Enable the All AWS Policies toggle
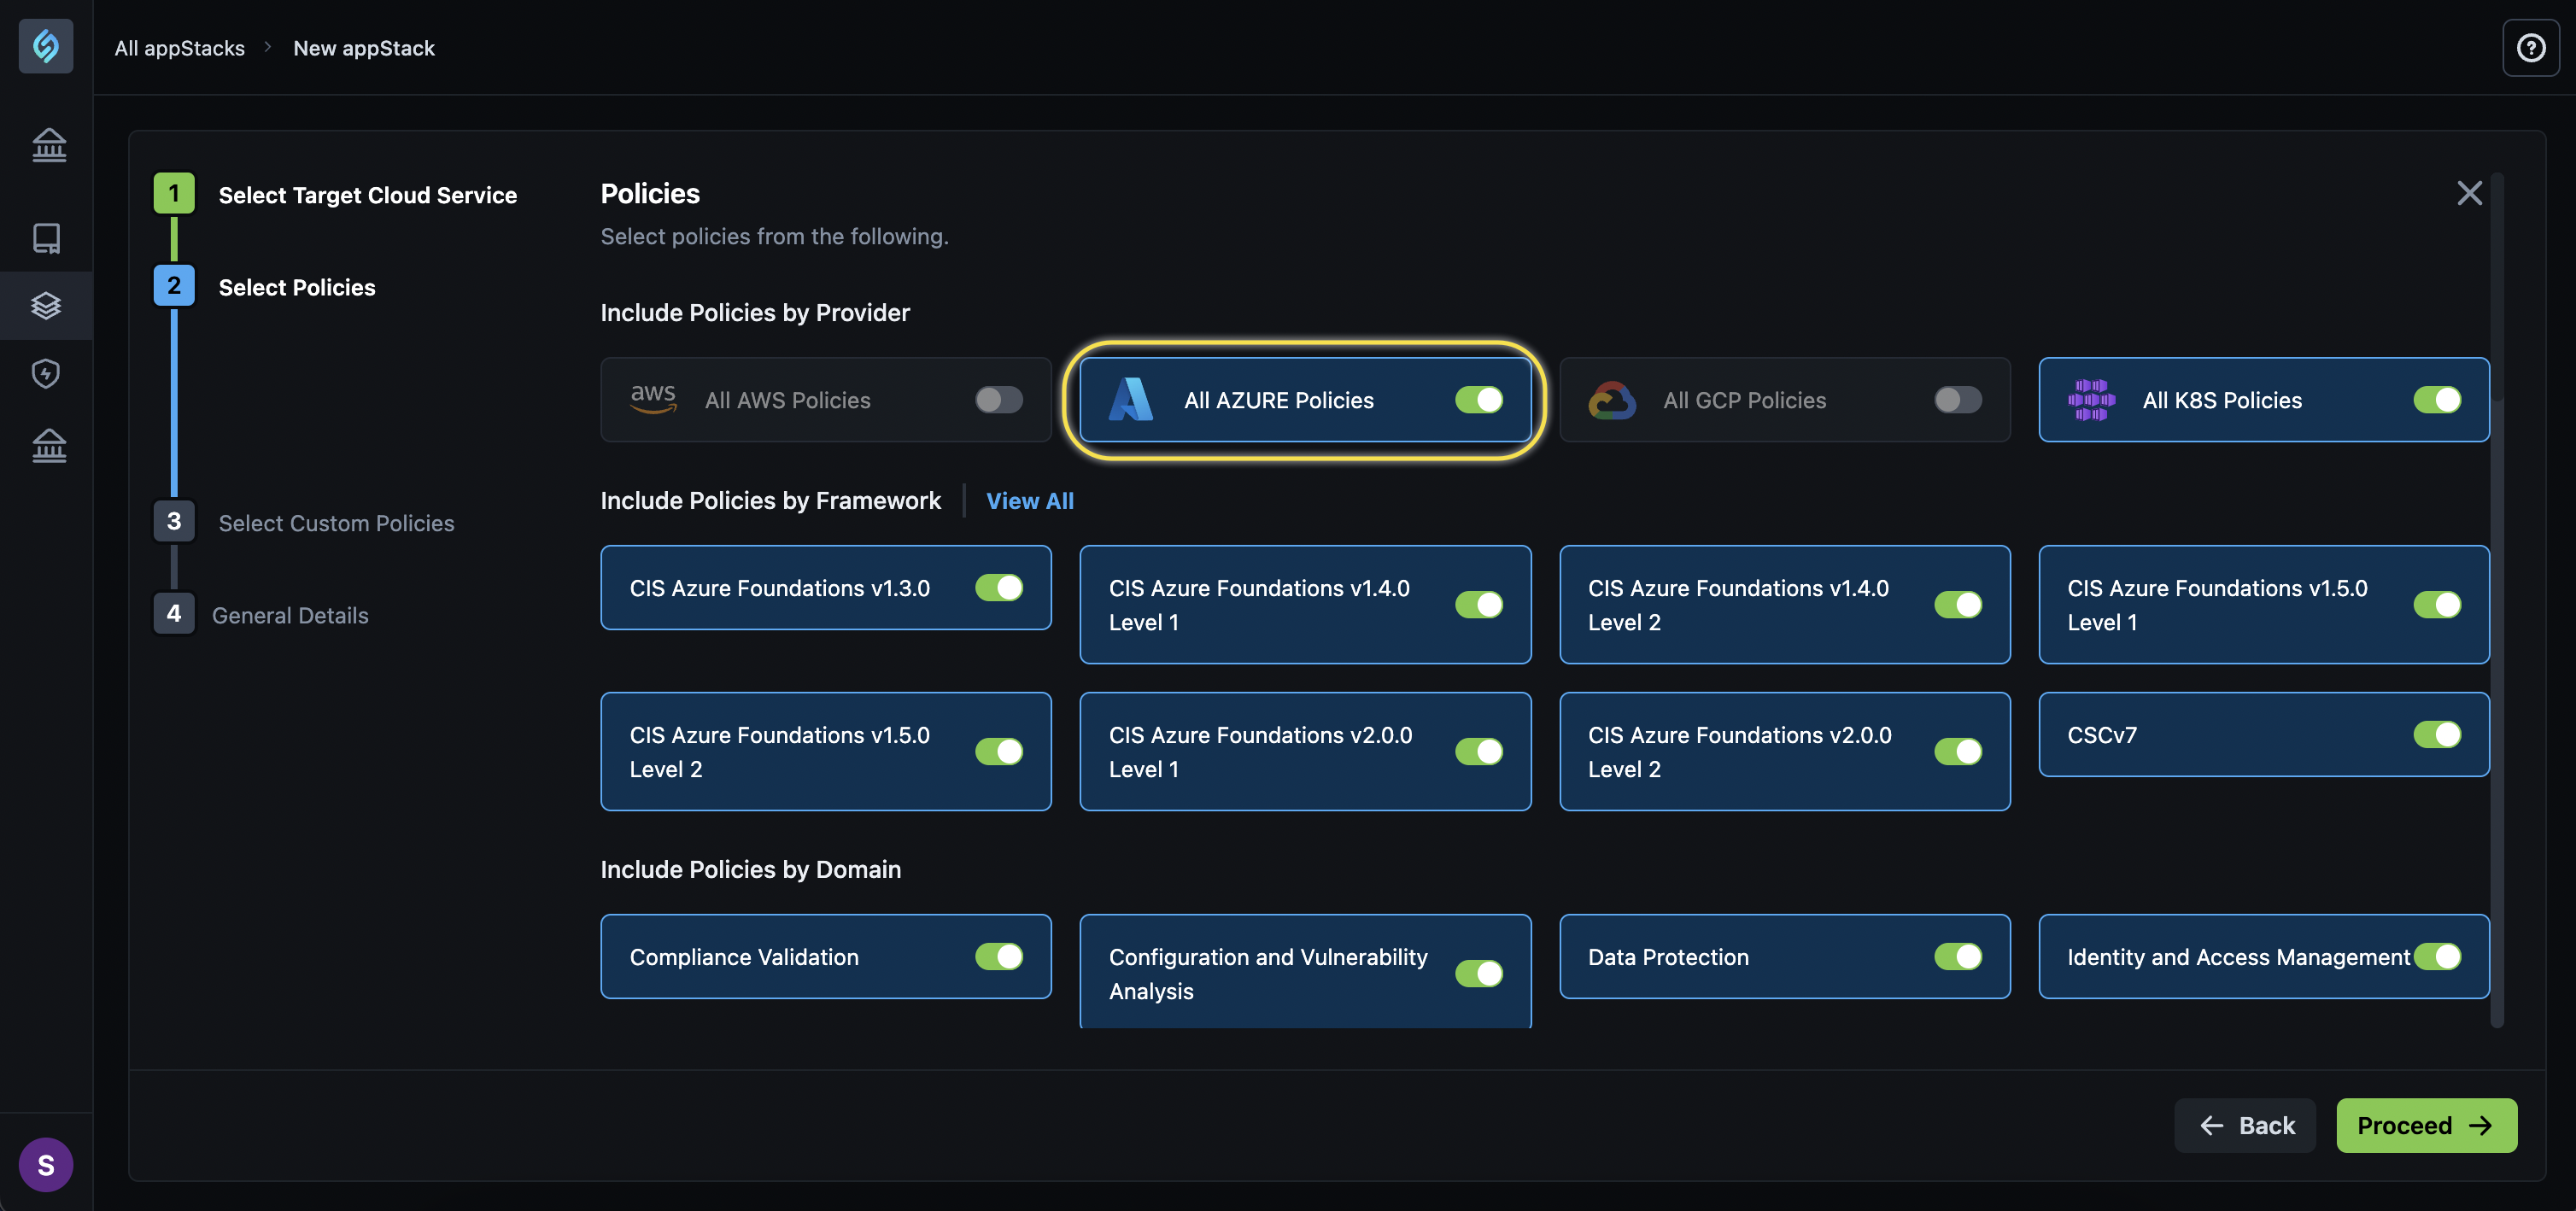The width and height of the screenshot is (2576, 1211). pos(999,400)
